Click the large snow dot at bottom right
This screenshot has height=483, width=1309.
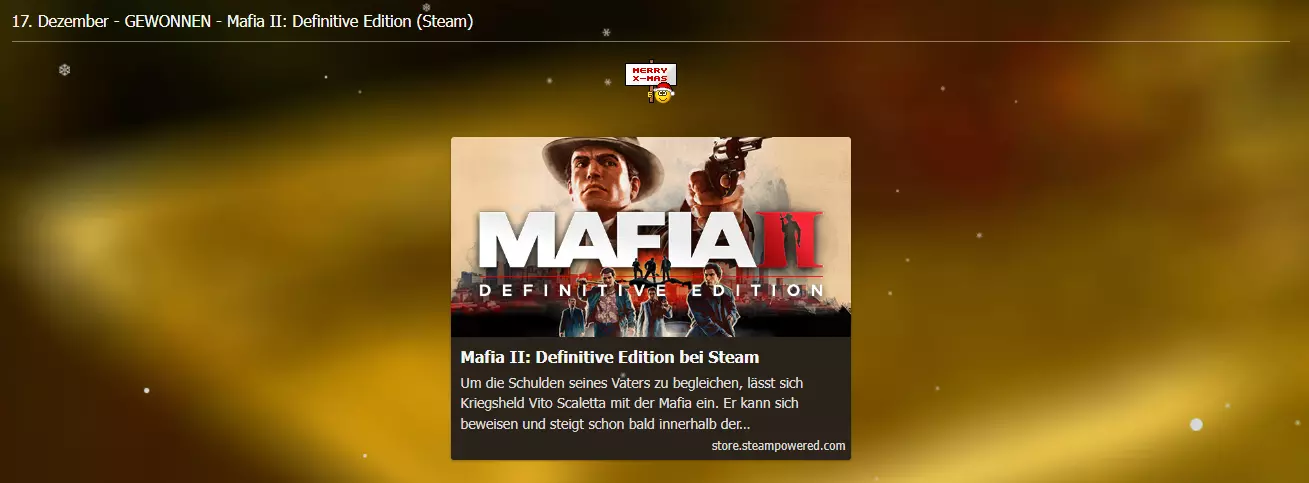1196,425
